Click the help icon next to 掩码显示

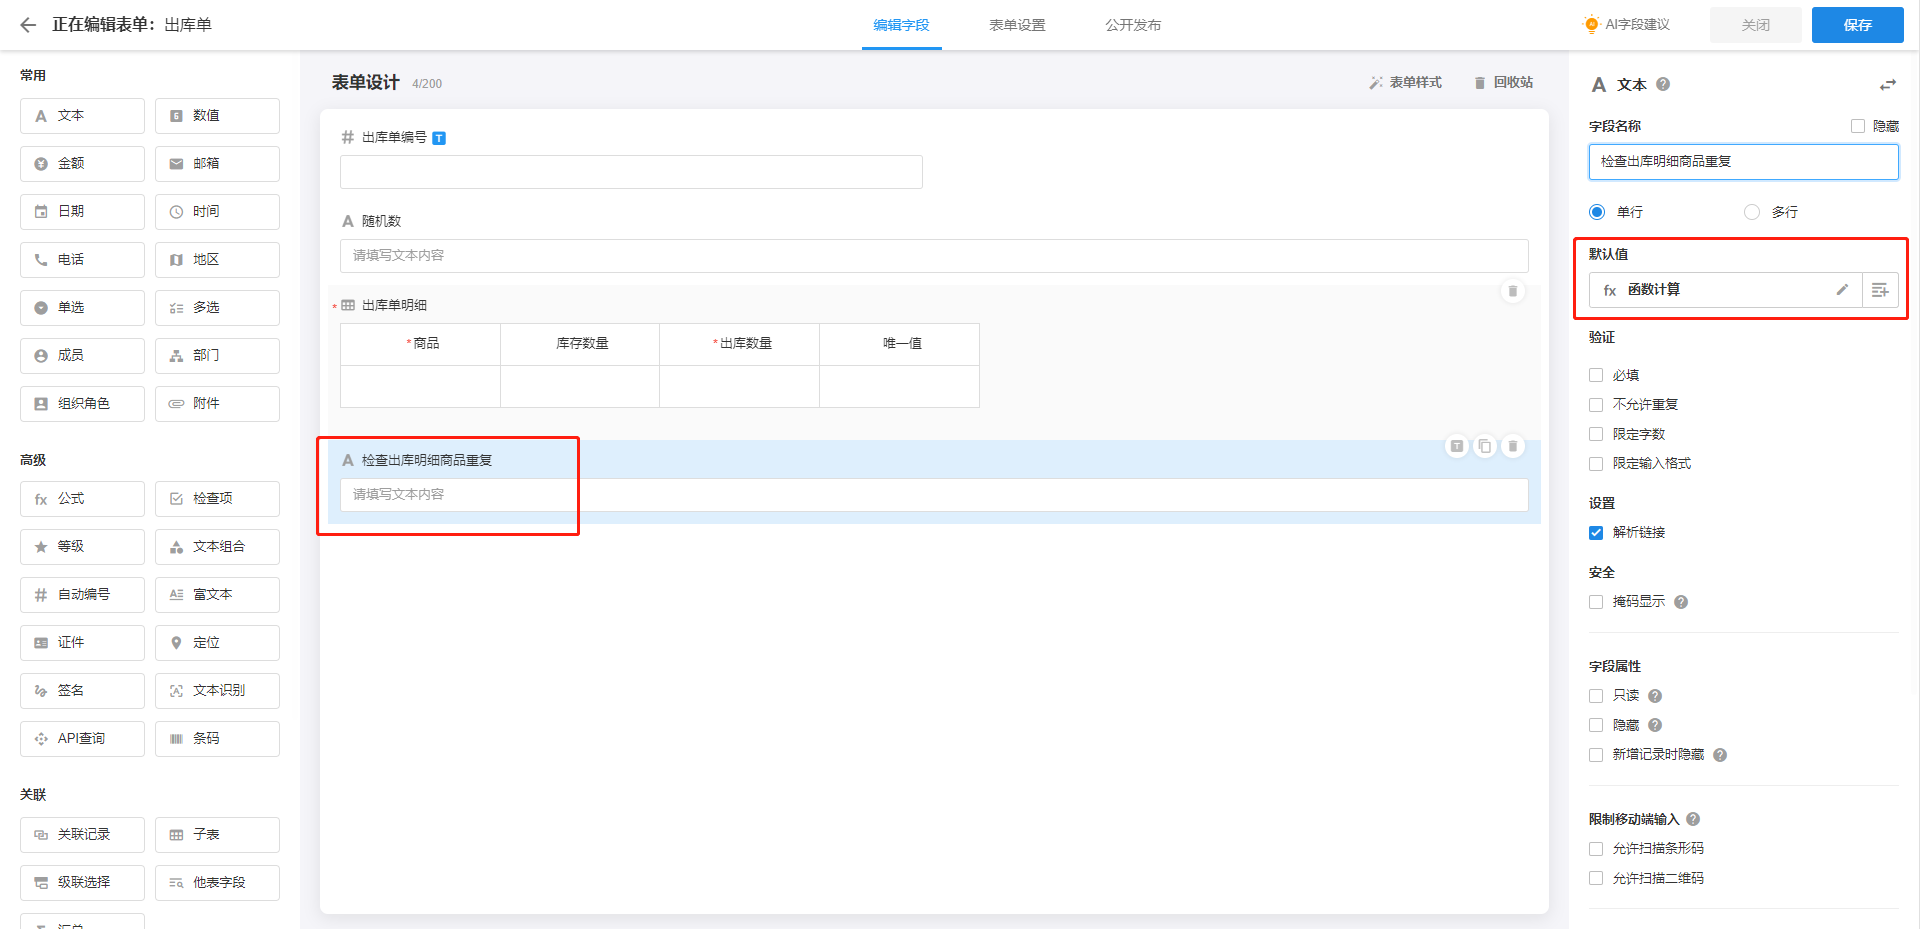[1681, 602]
